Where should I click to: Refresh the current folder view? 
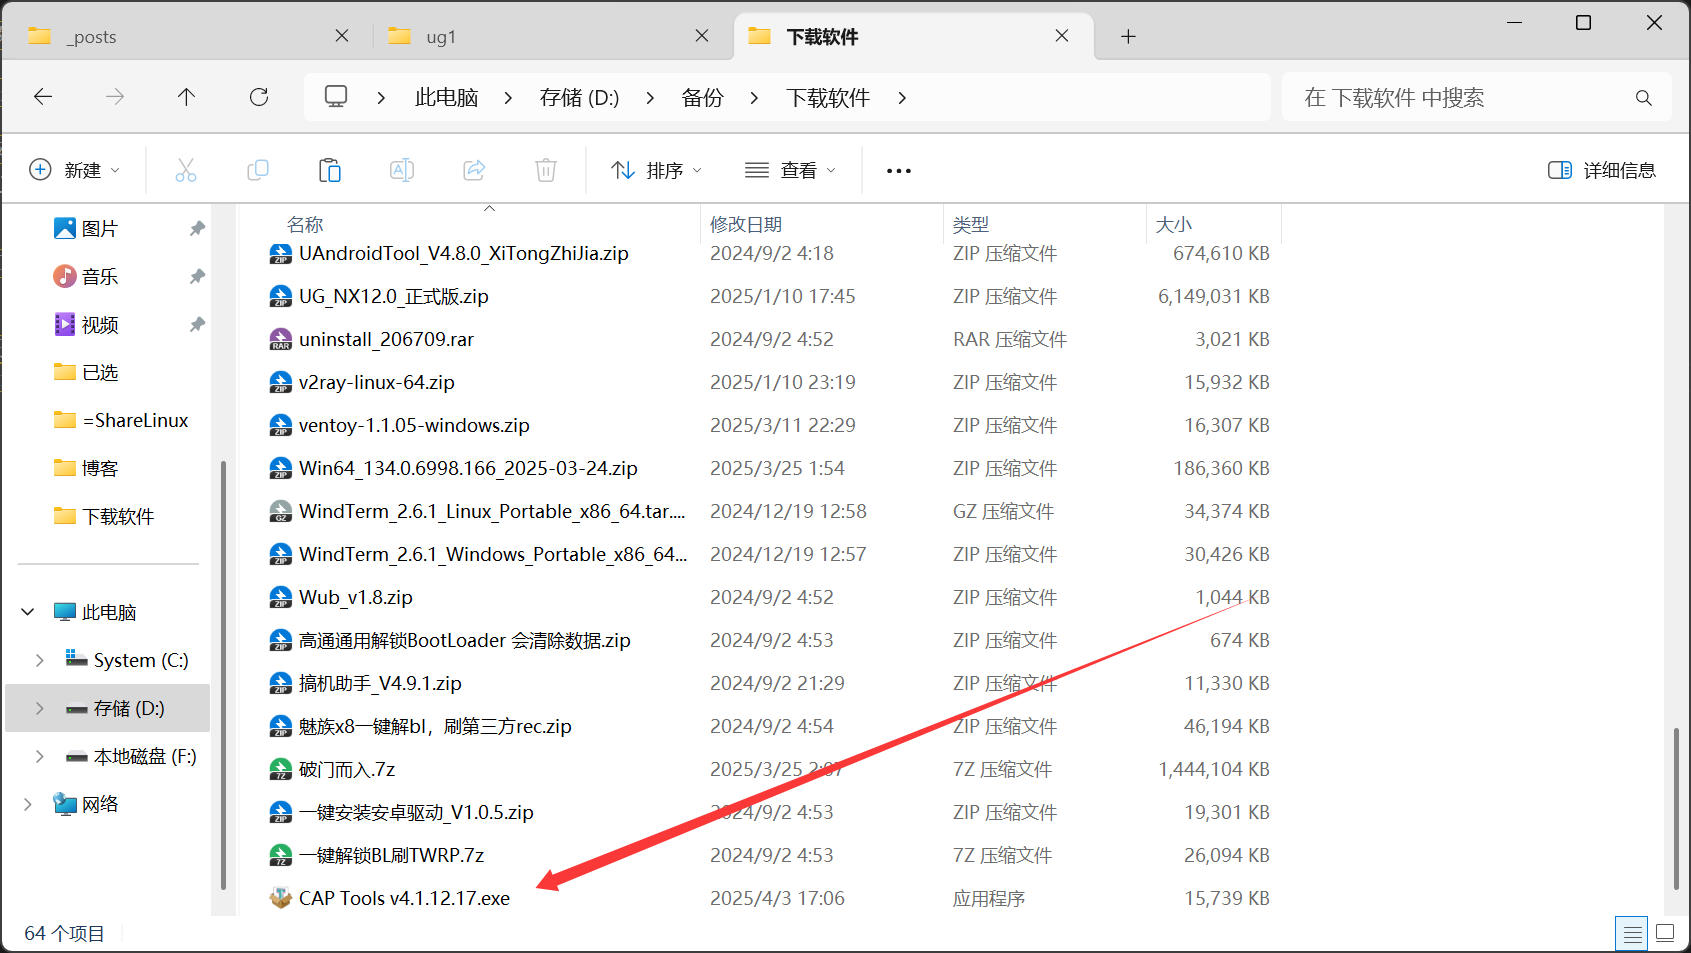pos(259,97)
